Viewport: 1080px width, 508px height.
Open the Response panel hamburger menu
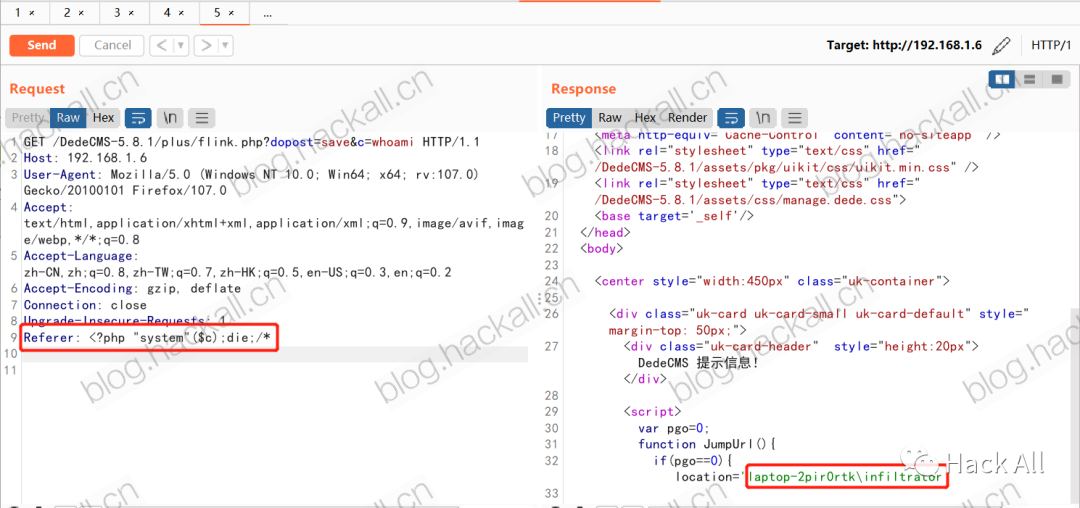point(794,118)
